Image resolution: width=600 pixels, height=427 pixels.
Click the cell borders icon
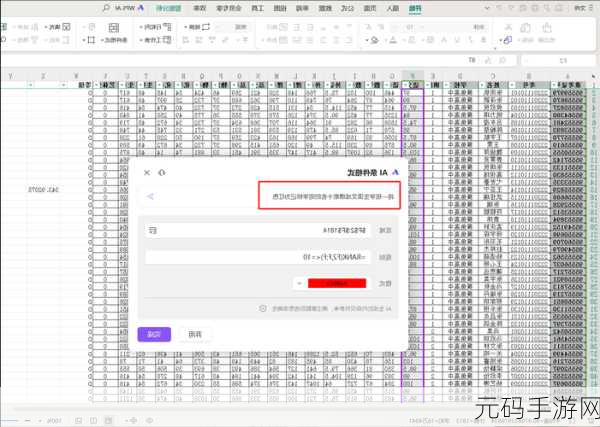430,40
